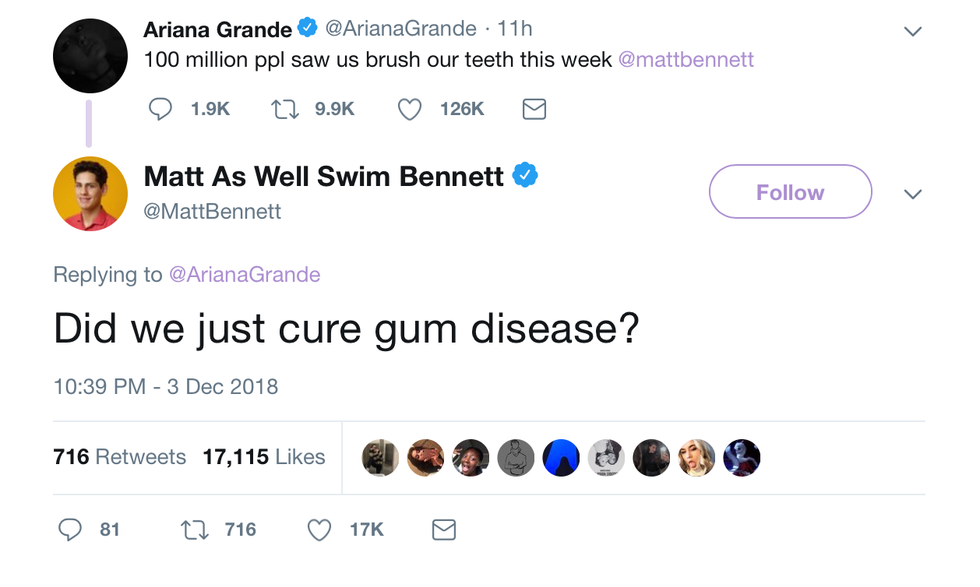
Task: Open the 10:39 PM - 3 Dec 2018 timestamp
Action: coord(166,386)
